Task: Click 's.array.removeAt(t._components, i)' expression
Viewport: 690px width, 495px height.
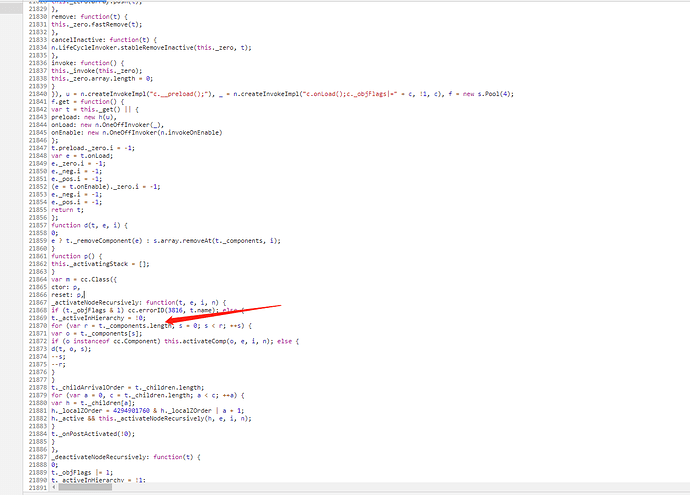Action: pyautogui.click(x=216, y=241)
